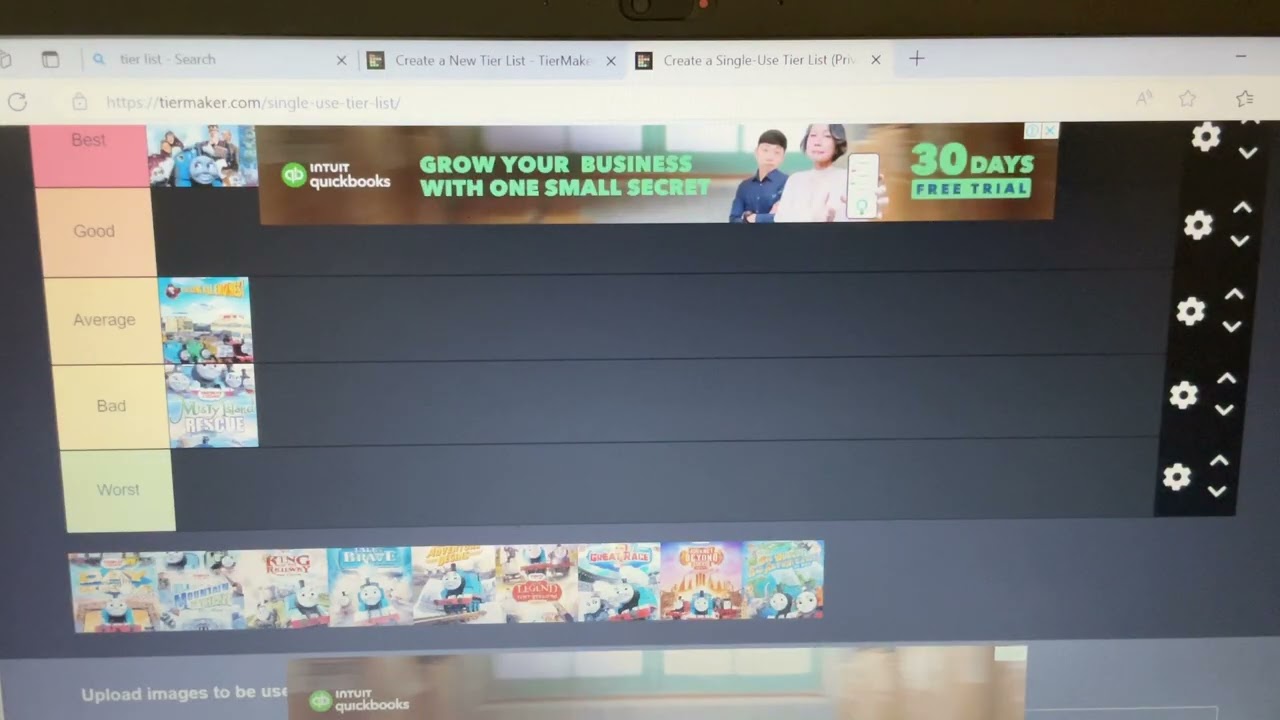
Task: Select the movie cover in the Average tier
Action: [206, 320]
